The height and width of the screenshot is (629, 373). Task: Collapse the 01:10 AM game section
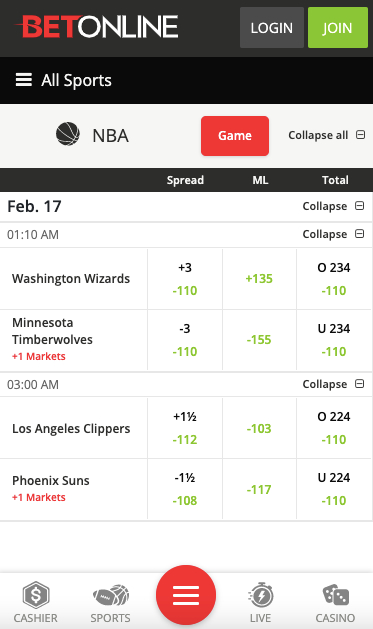click(333, 234)
